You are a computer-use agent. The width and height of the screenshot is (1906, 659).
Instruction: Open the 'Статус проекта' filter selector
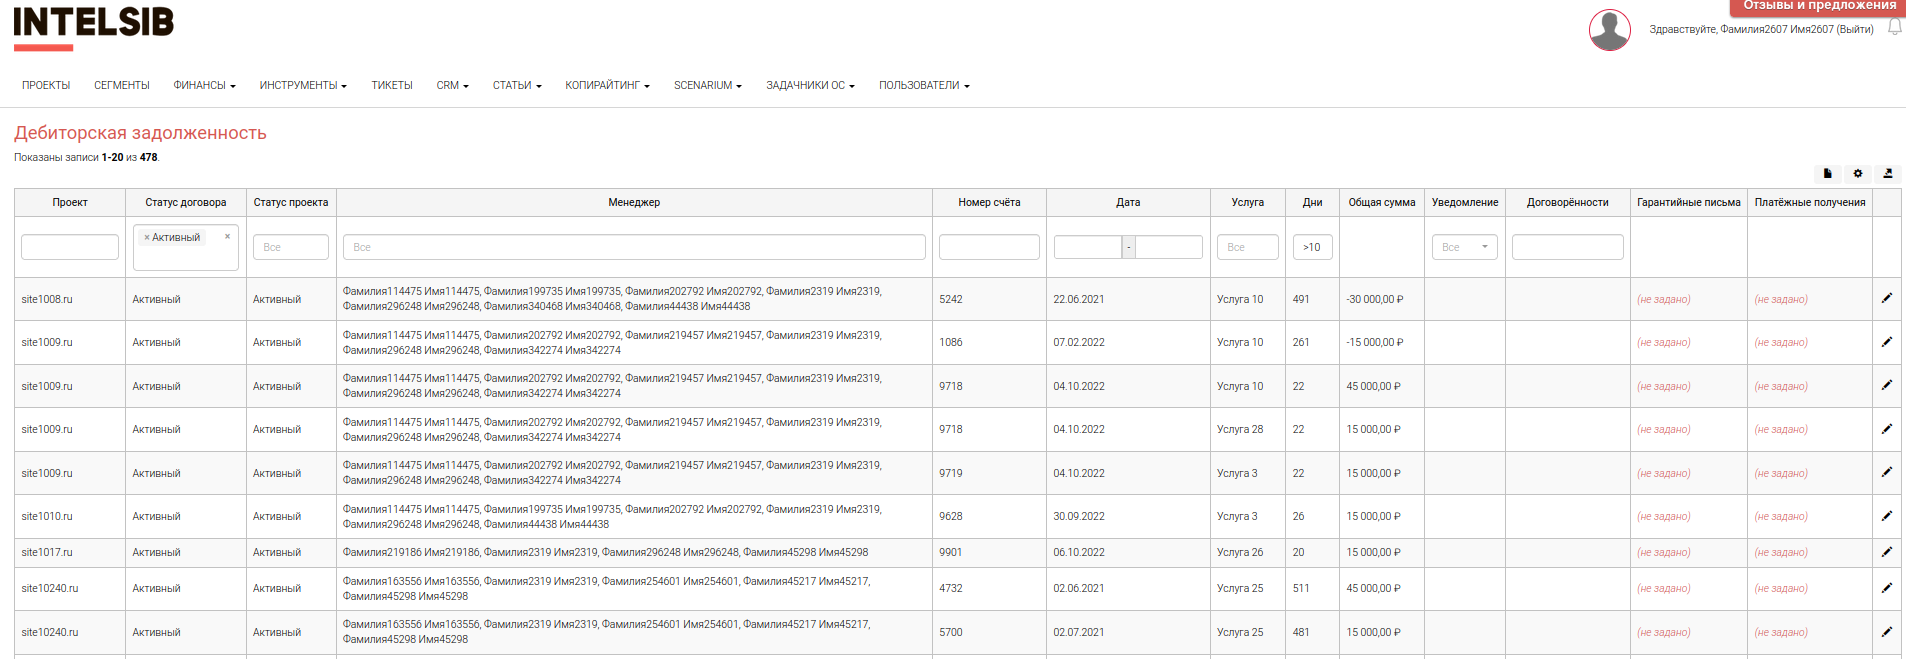click(290, 247)
